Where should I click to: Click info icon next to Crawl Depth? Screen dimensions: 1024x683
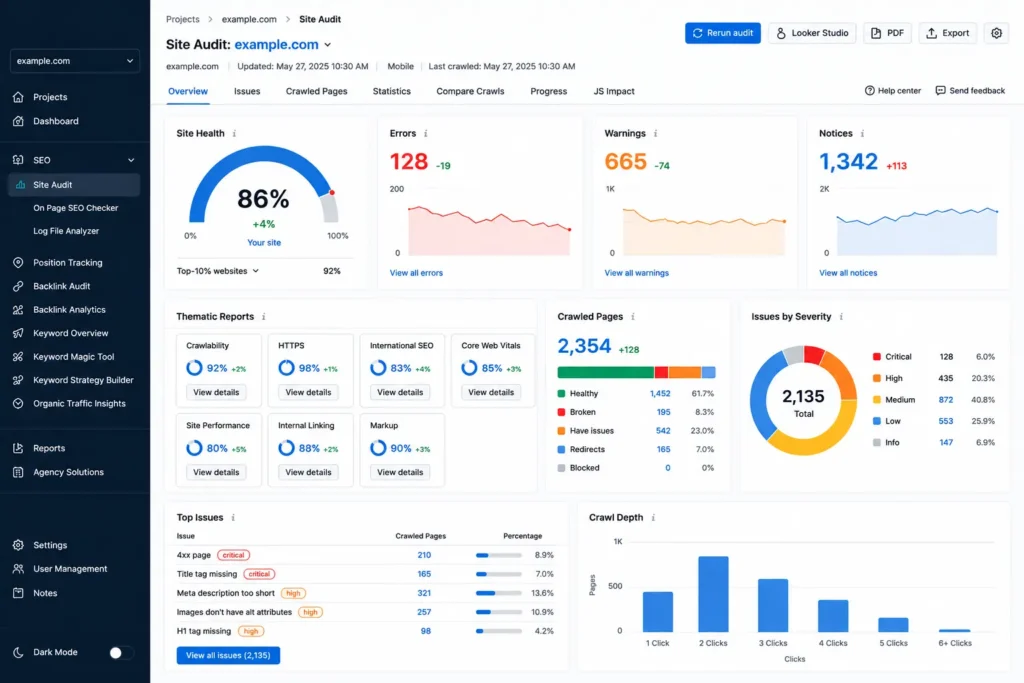click(653, 518)
